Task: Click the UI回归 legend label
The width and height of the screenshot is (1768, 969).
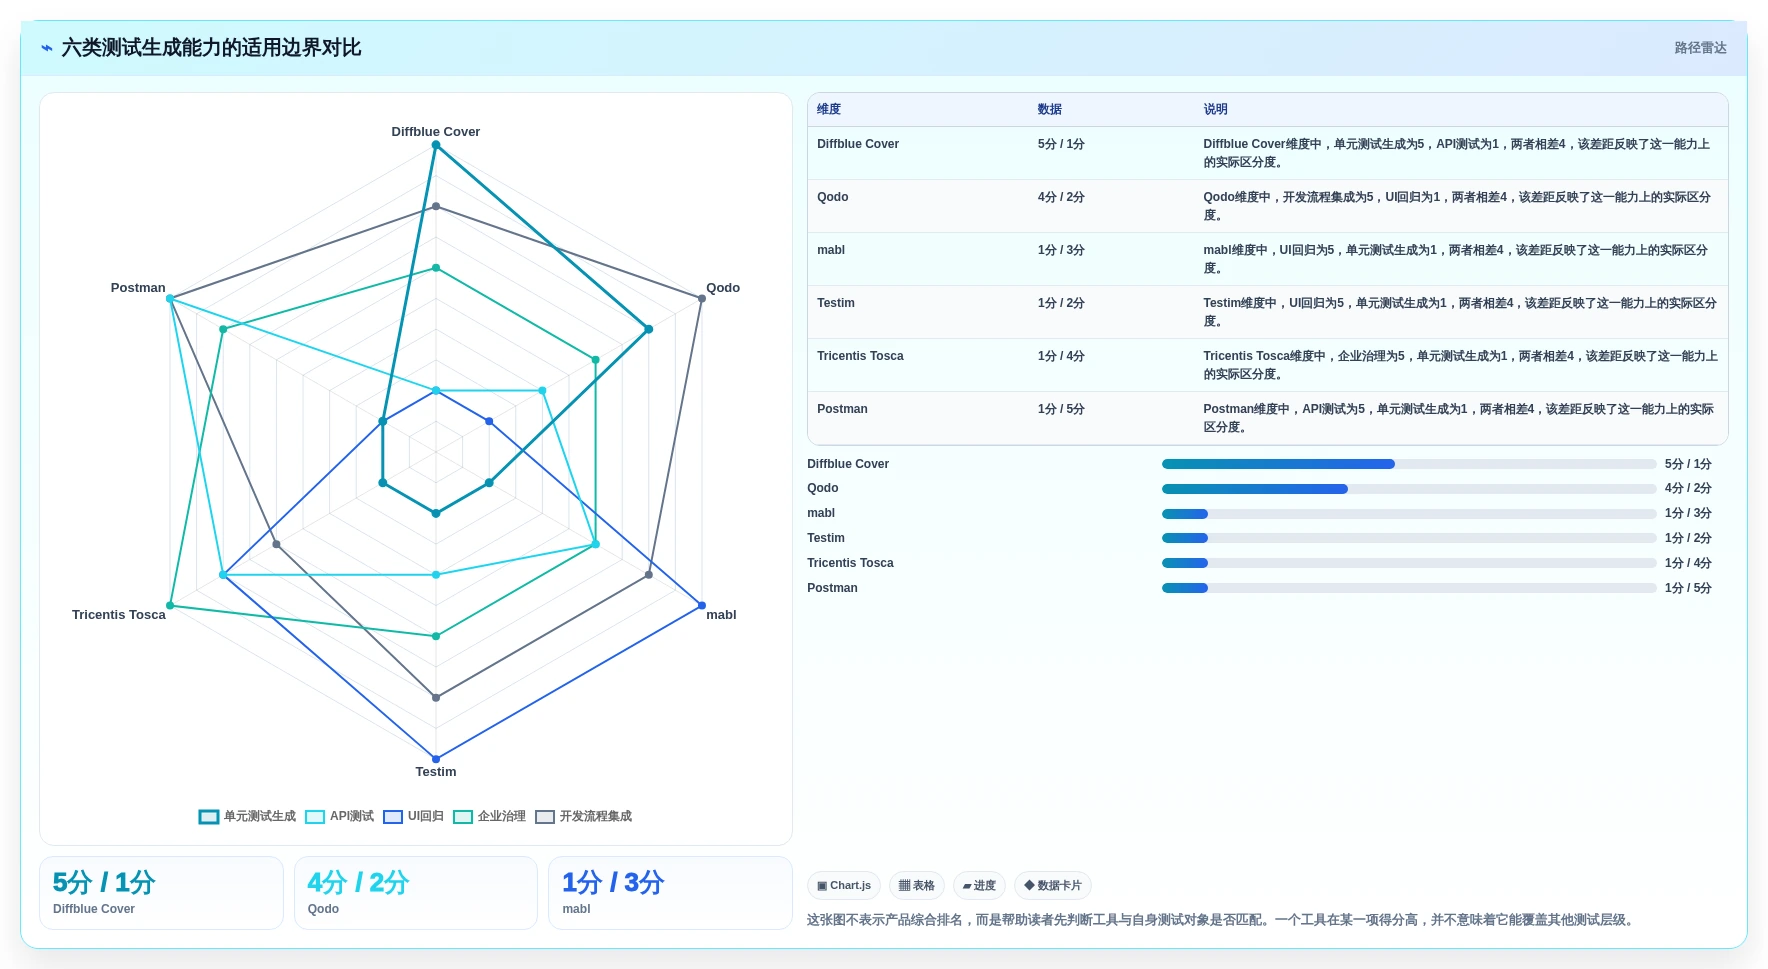Action: pyautogui.click(x=426, y=817)
